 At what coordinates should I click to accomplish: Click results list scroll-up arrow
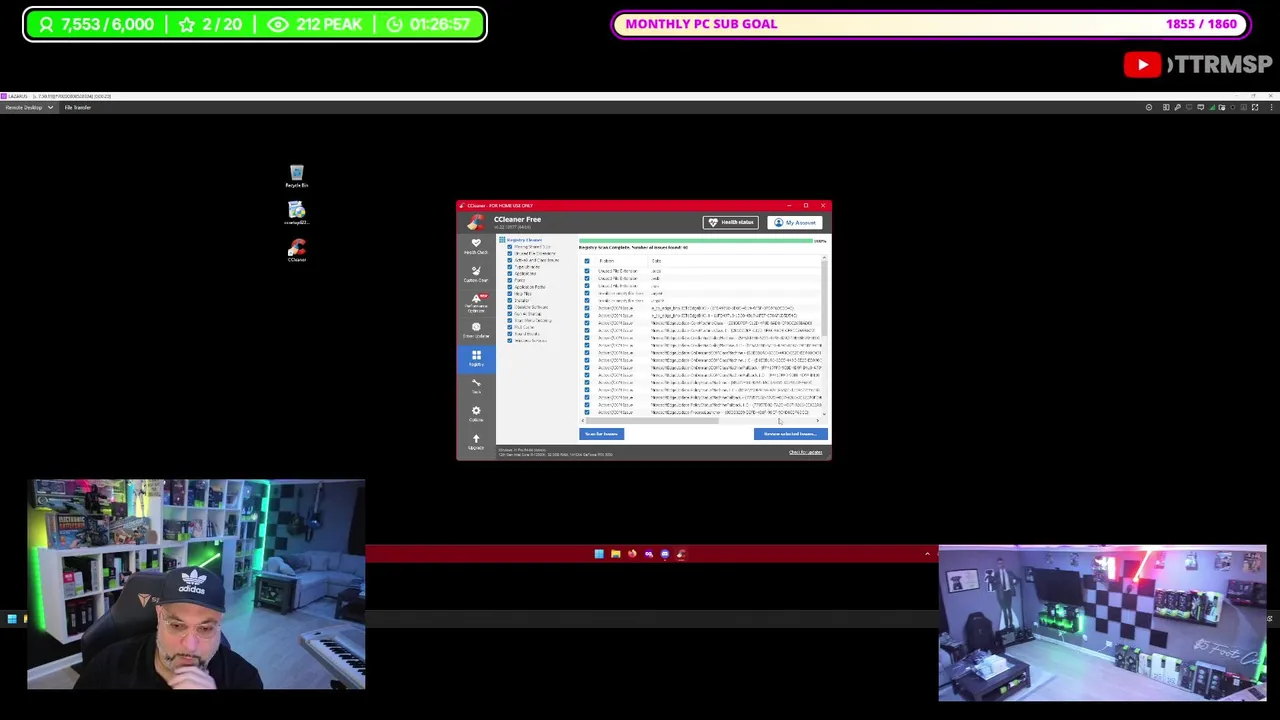click(x=824, y=257)
